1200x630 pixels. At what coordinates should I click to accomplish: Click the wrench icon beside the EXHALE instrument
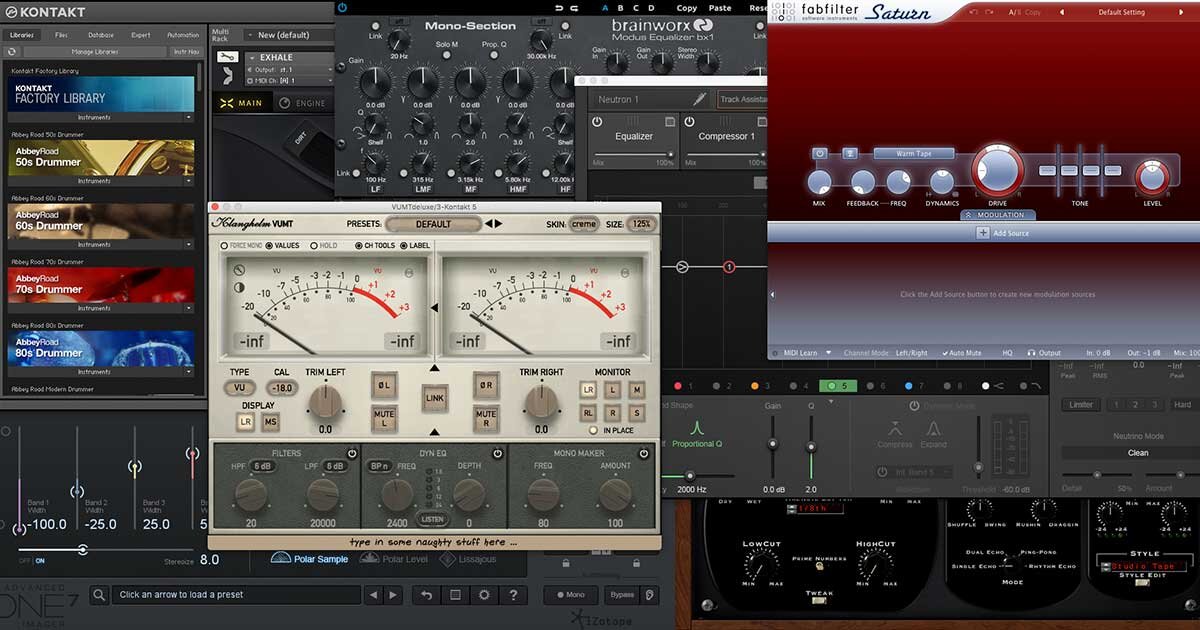[x=228, y=58]
